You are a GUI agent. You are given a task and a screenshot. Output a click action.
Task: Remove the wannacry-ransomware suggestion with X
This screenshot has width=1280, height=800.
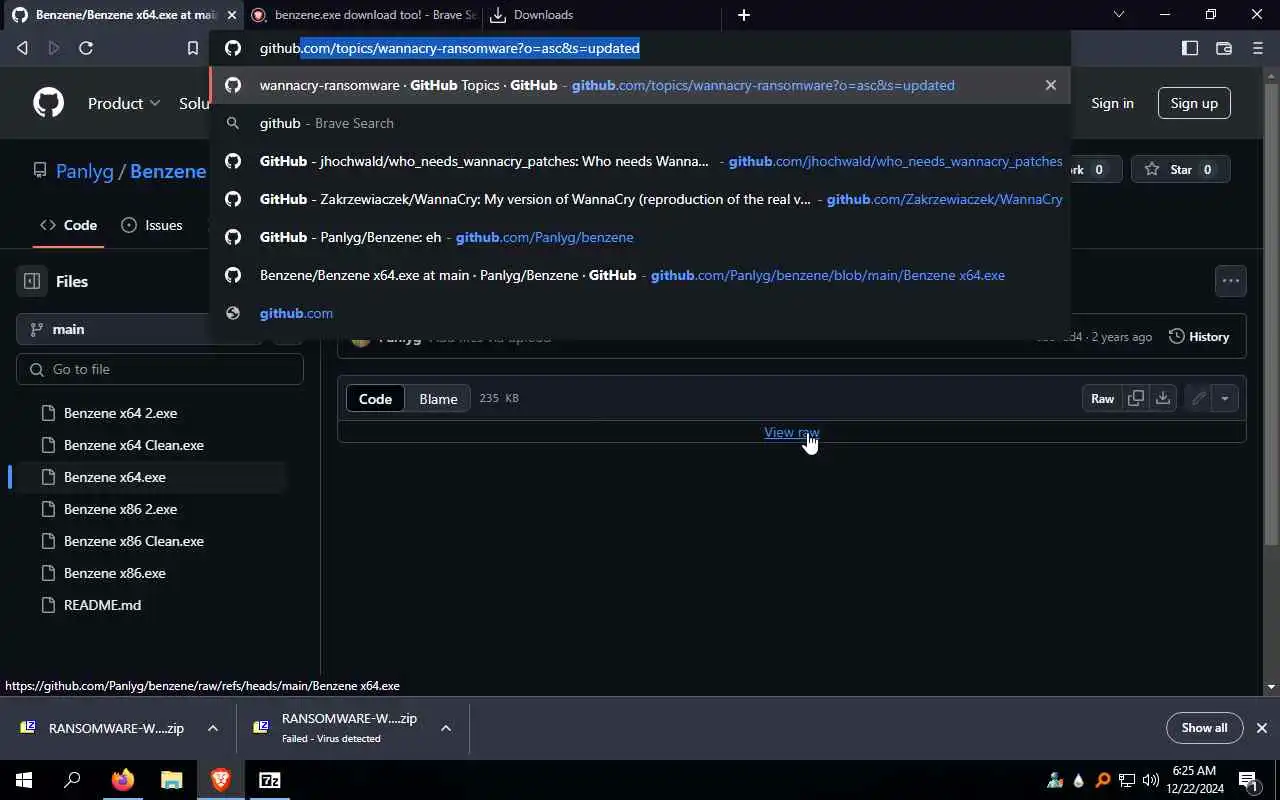[x=1050, y=85]
